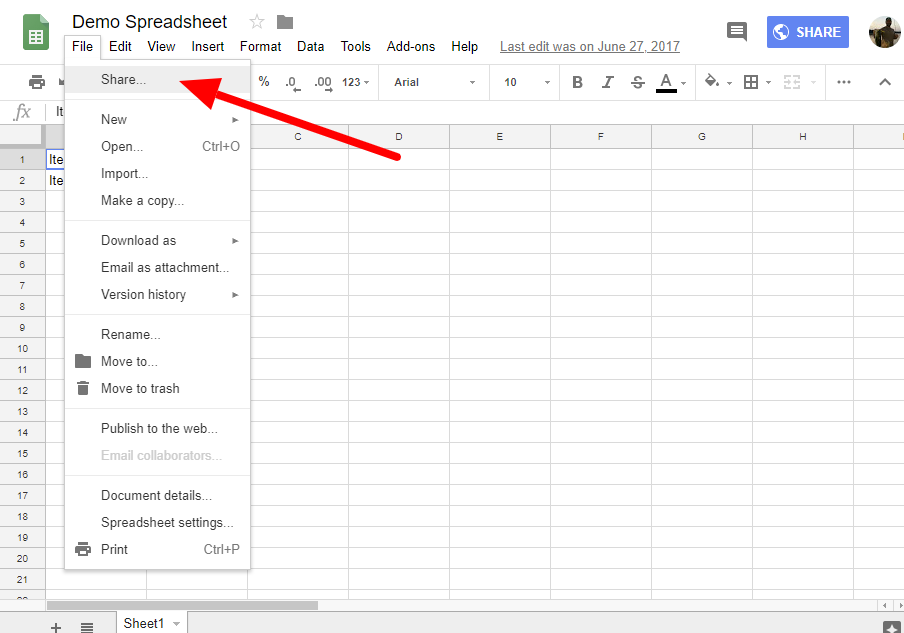The image size is (904, 633).
Task: Open the comments speech bubble icon
Action: 737,31
